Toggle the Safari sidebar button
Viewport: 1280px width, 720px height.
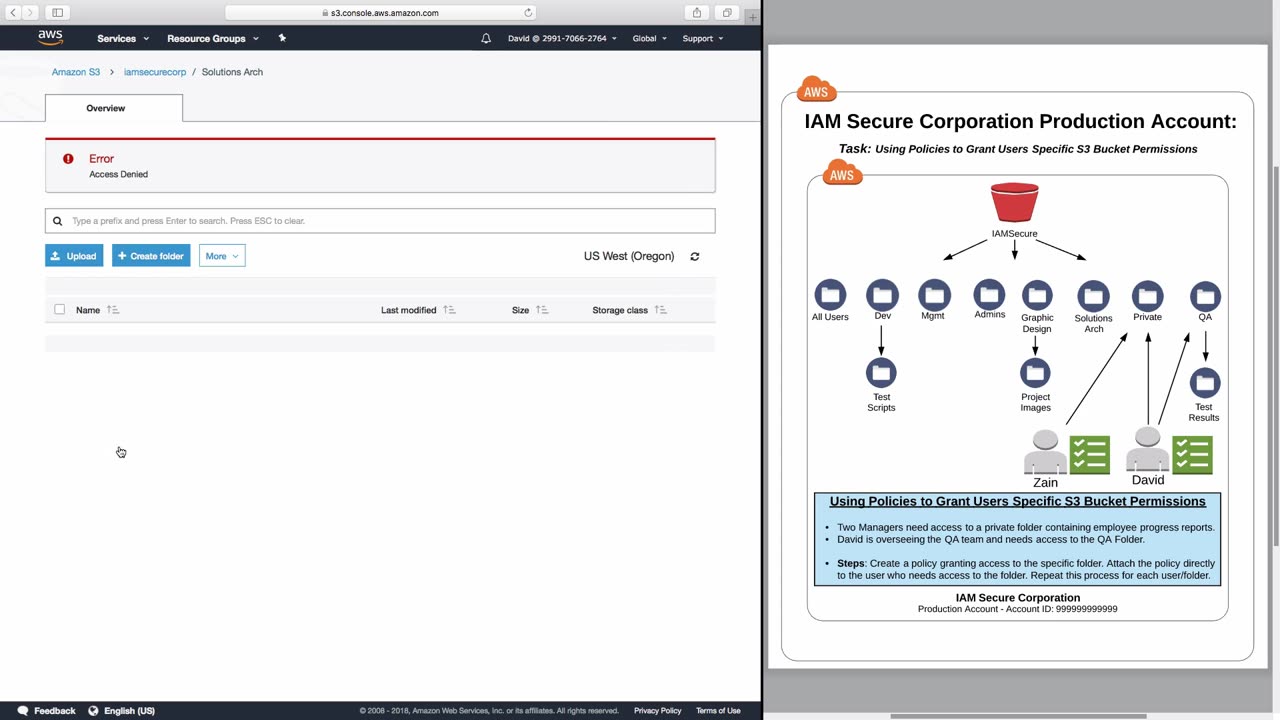coord(58,13)
